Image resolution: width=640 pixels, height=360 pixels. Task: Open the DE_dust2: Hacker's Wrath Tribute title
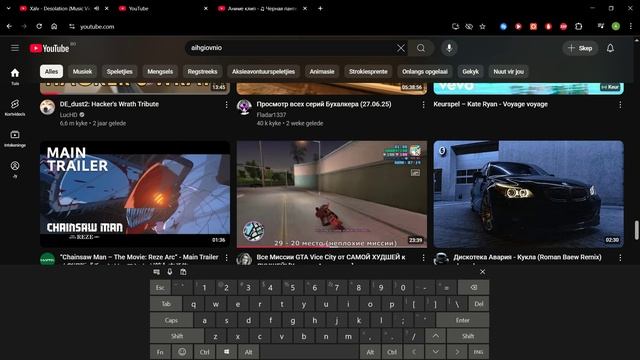point(109,104)
